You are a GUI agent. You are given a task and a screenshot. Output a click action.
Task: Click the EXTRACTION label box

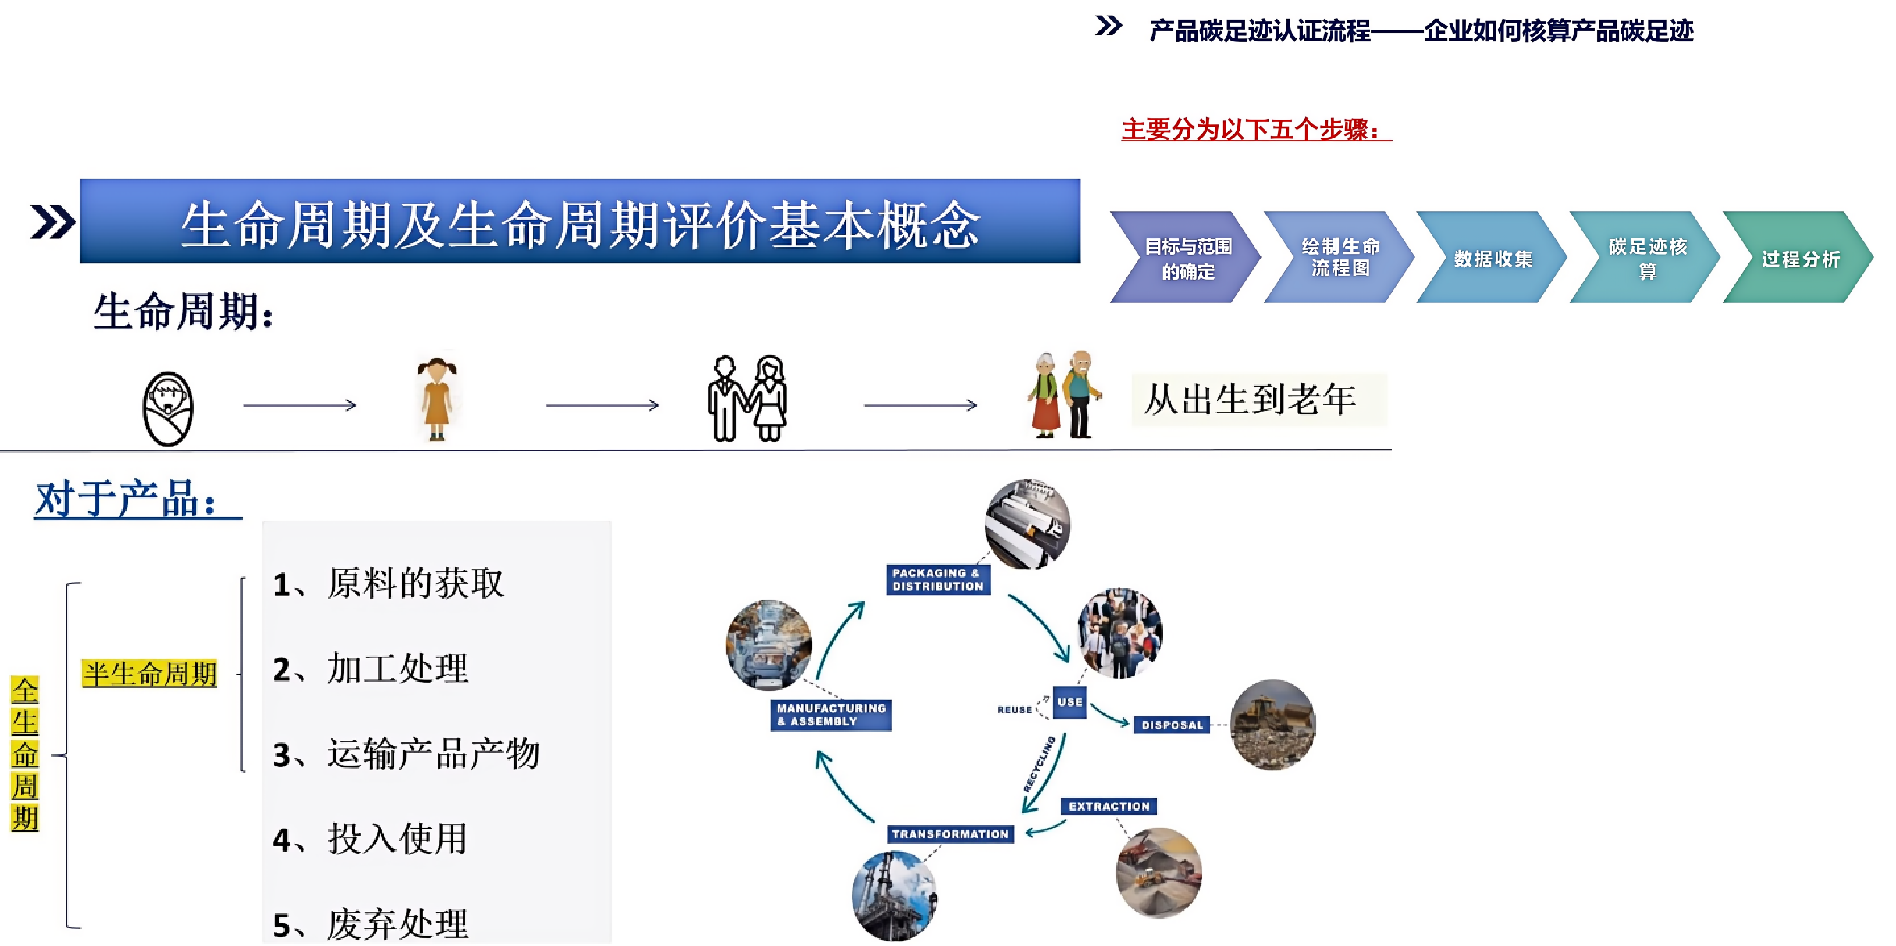point(1109,806)
